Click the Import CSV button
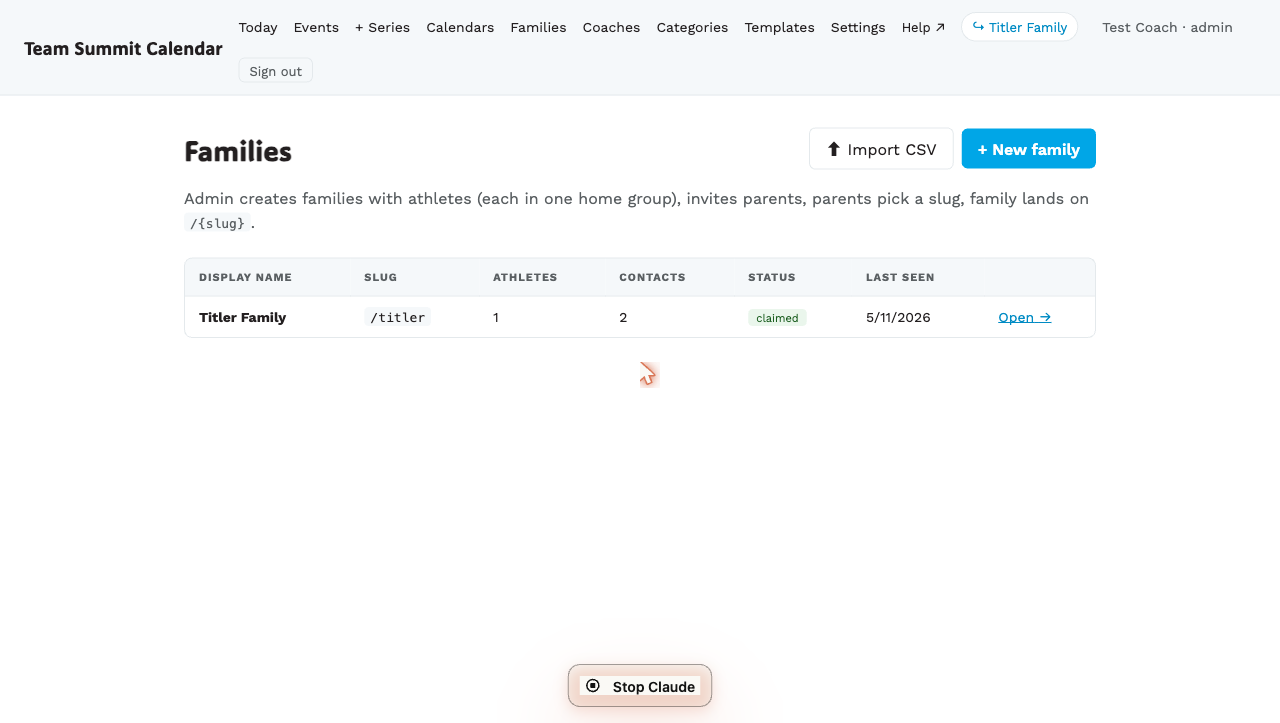1280x723 pixels. click(x=881, y=149)
